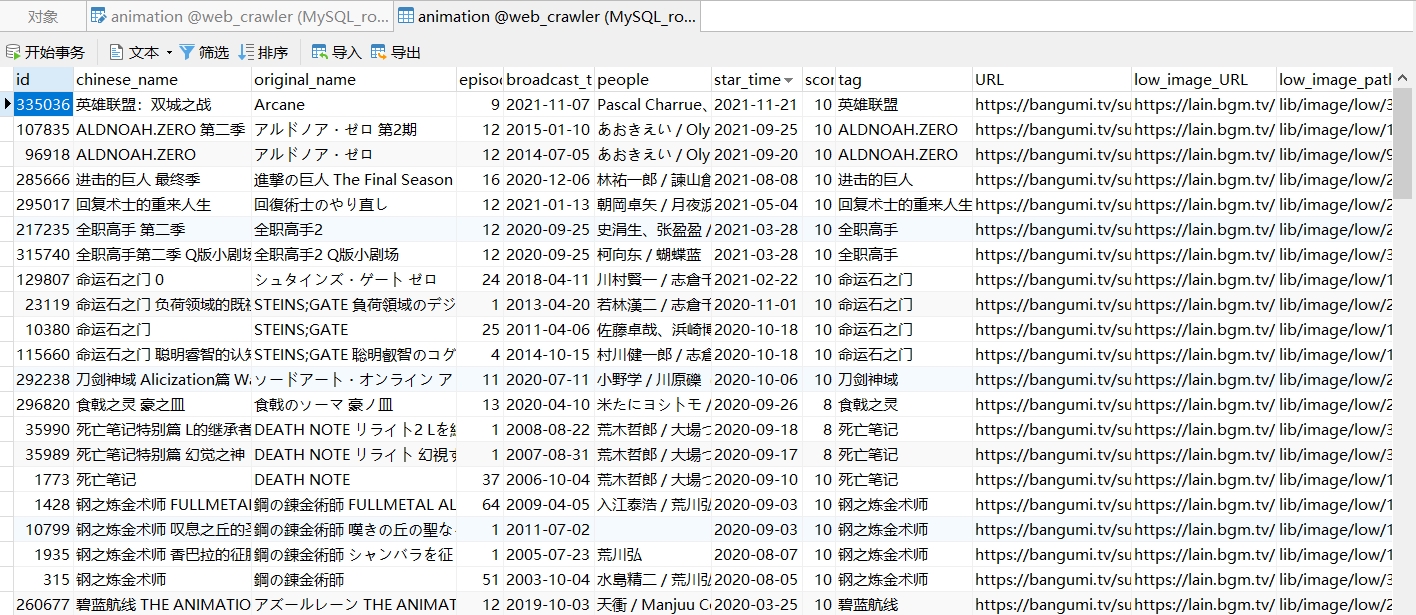The image size is (1416, 615).
Task: Click the Export (导出) icon
Action: click(379, 52)
